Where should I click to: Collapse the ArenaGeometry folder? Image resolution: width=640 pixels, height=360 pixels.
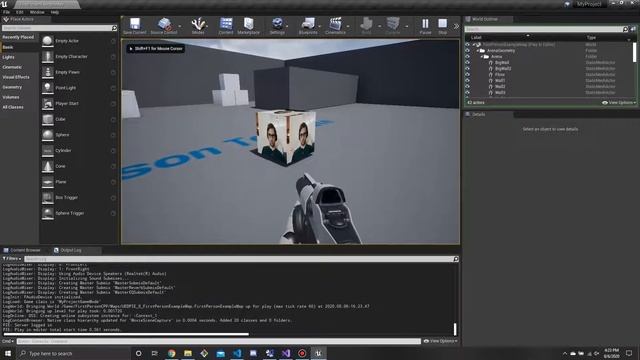478,51
